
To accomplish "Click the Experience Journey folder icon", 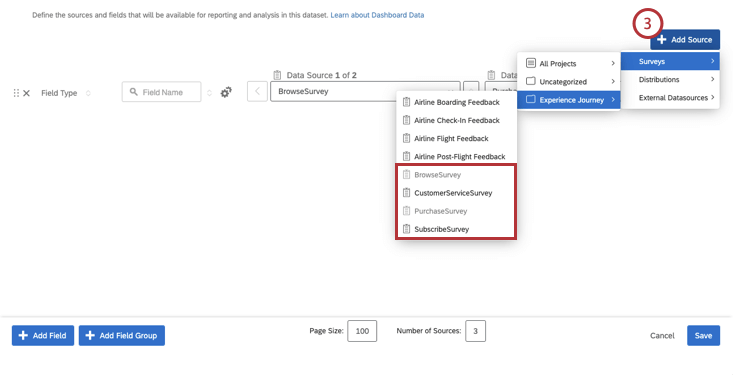I will (x=531, y=100).
